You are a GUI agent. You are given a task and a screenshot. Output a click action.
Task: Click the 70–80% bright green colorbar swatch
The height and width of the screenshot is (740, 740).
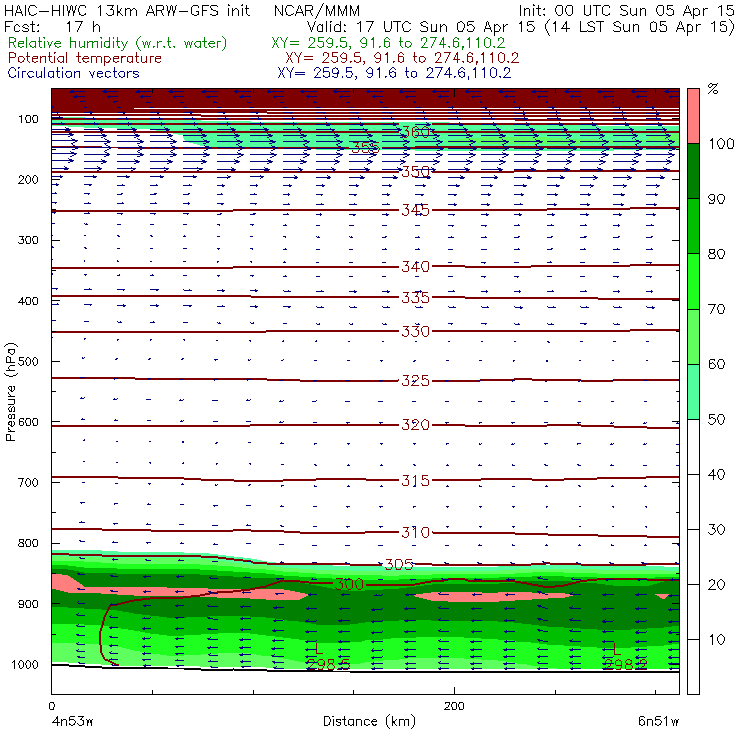pos(693,282)
